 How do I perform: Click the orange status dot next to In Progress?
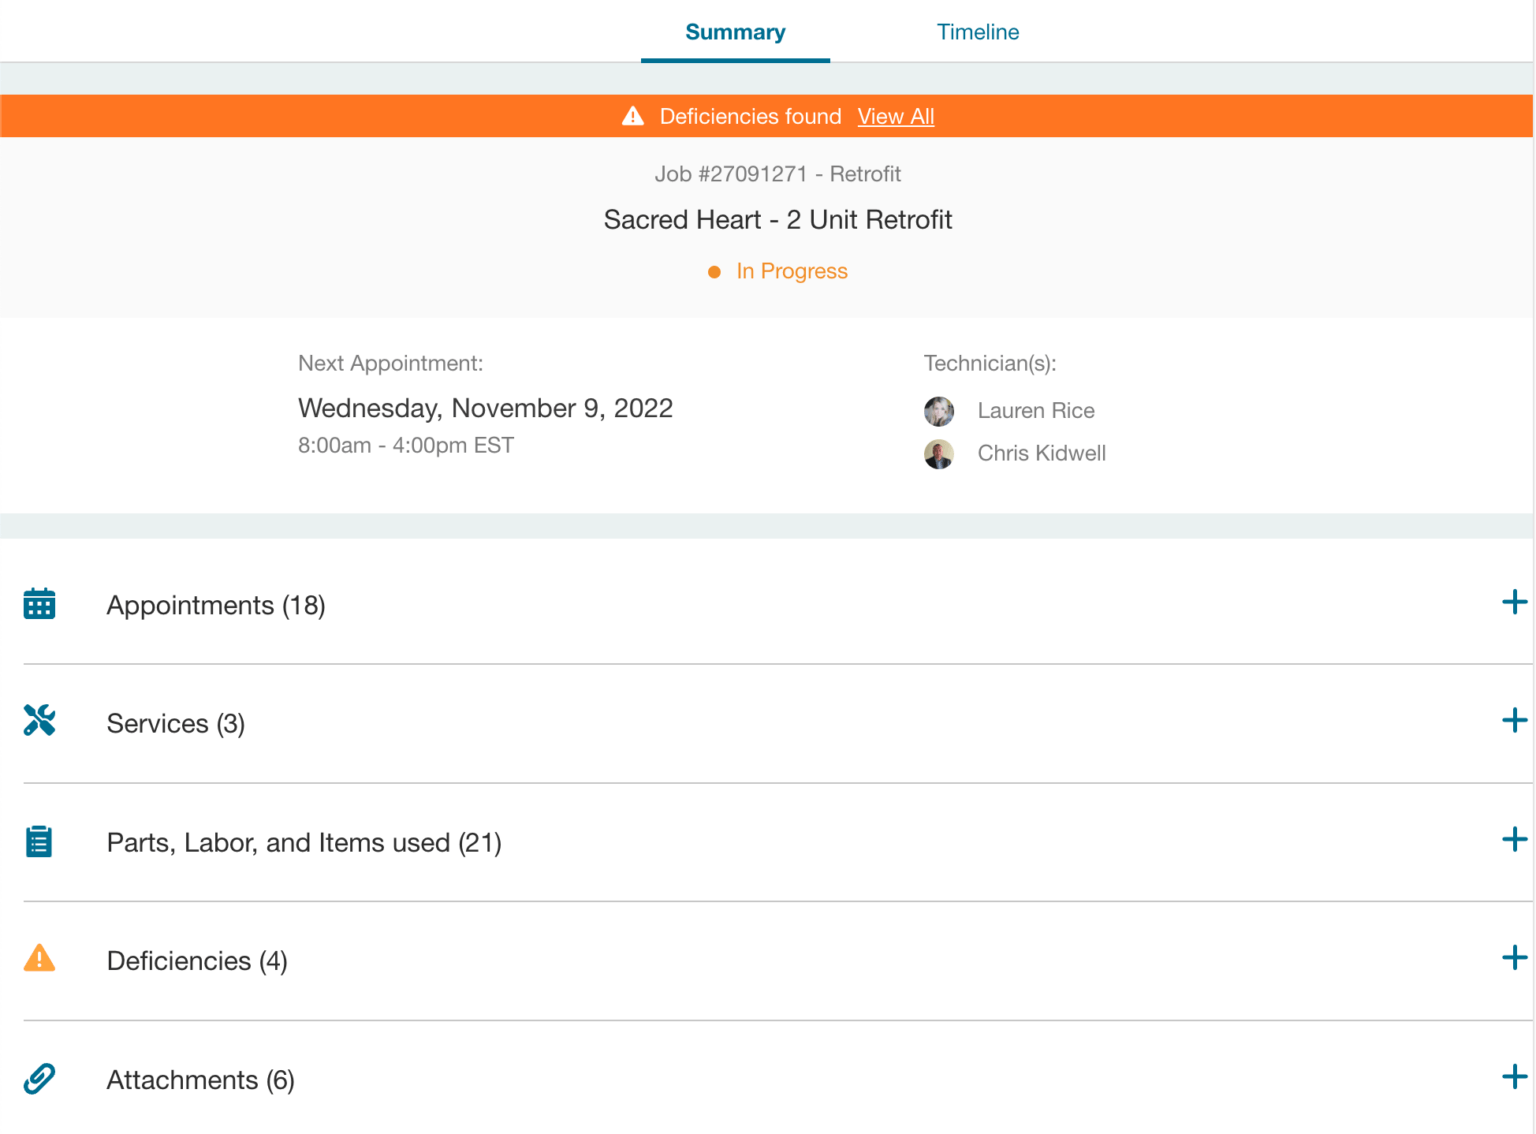(713, 271)
